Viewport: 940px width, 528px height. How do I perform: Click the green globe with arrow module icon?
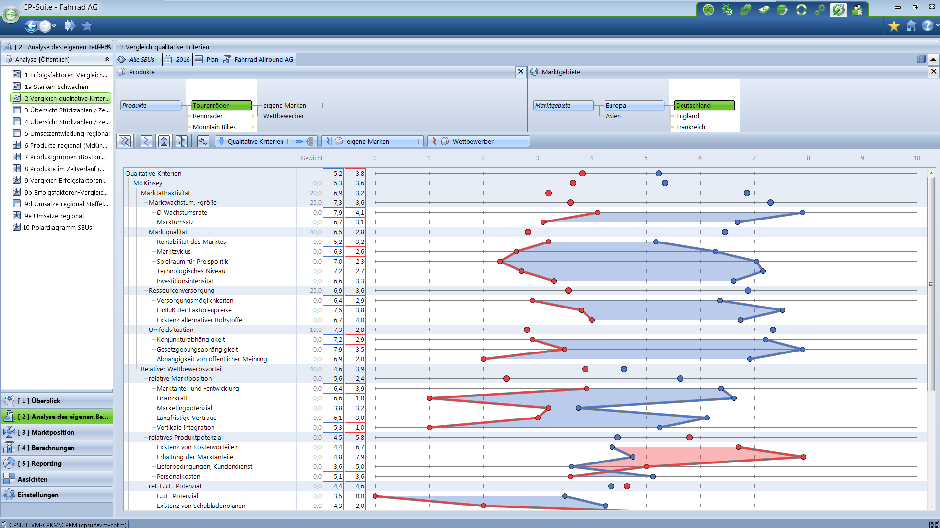coord(782,10)
